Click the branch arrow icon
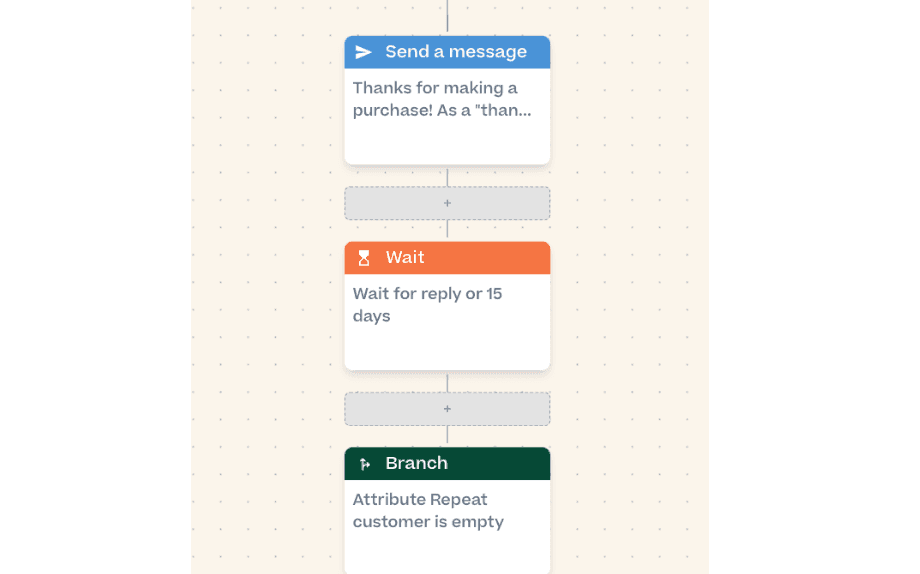 pos(364,464)
